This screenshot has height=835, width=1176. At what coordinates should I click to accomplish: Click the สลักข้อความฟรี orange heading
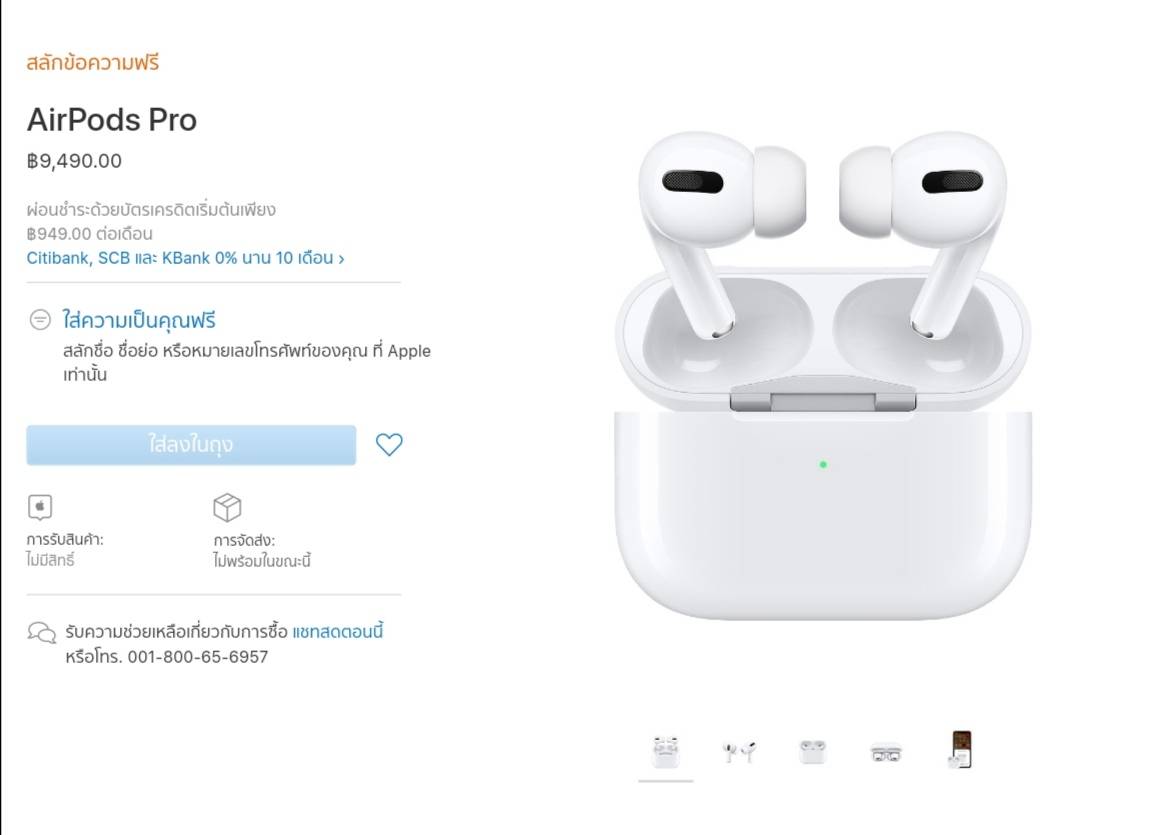click(x=93, y=63)
